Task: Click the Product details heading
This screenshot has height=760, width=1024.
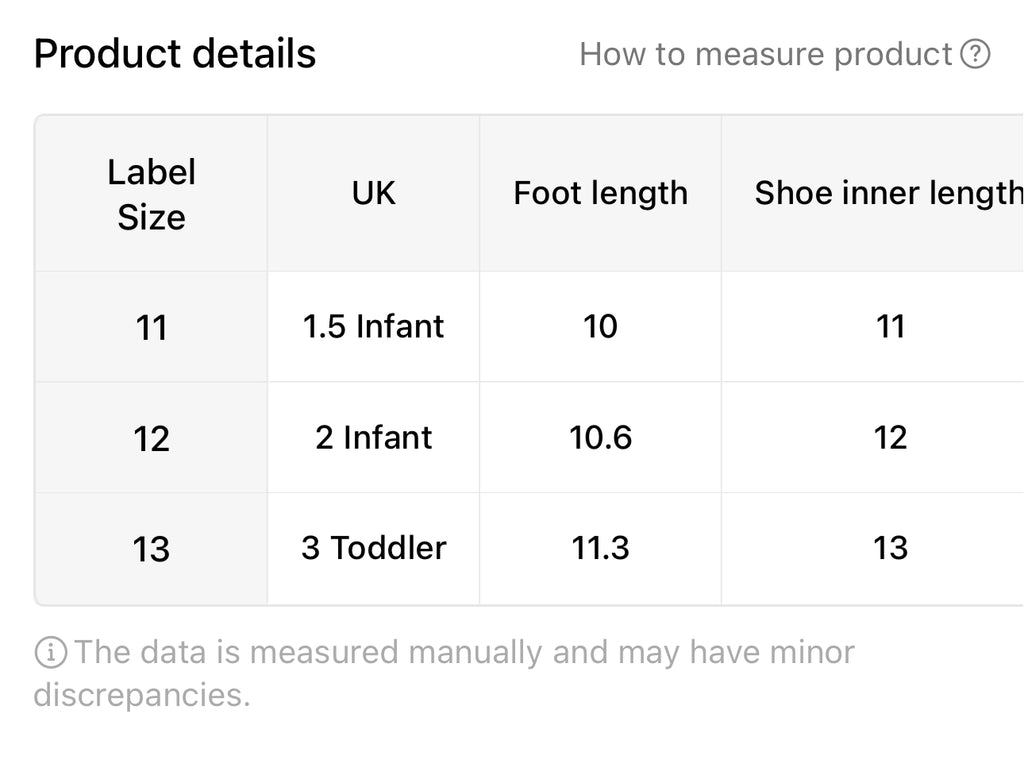Action: click(x=175, y=54)
